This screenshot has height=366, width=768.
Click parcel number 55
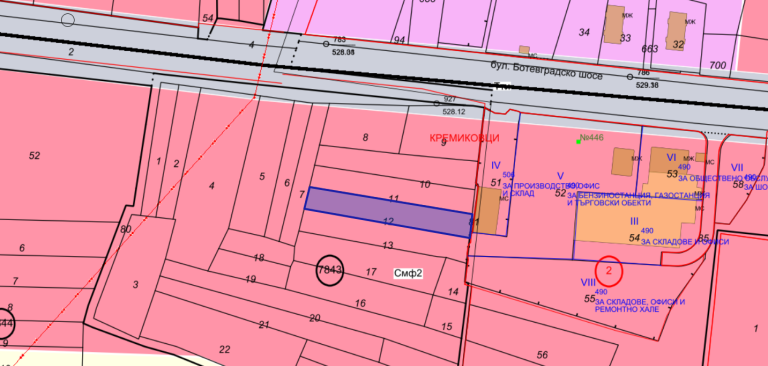(x=589, y=298)
